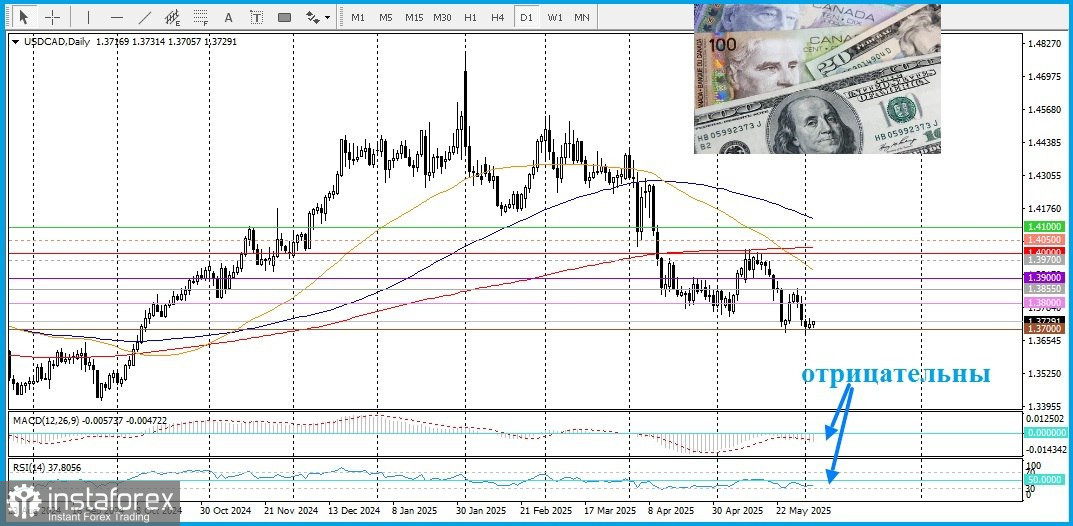Image resolution: width=1073 pixels, height=526 pixels.
Task: Select the cursor arrow tool
Action: pyautogui.click(x=25, y=16)
